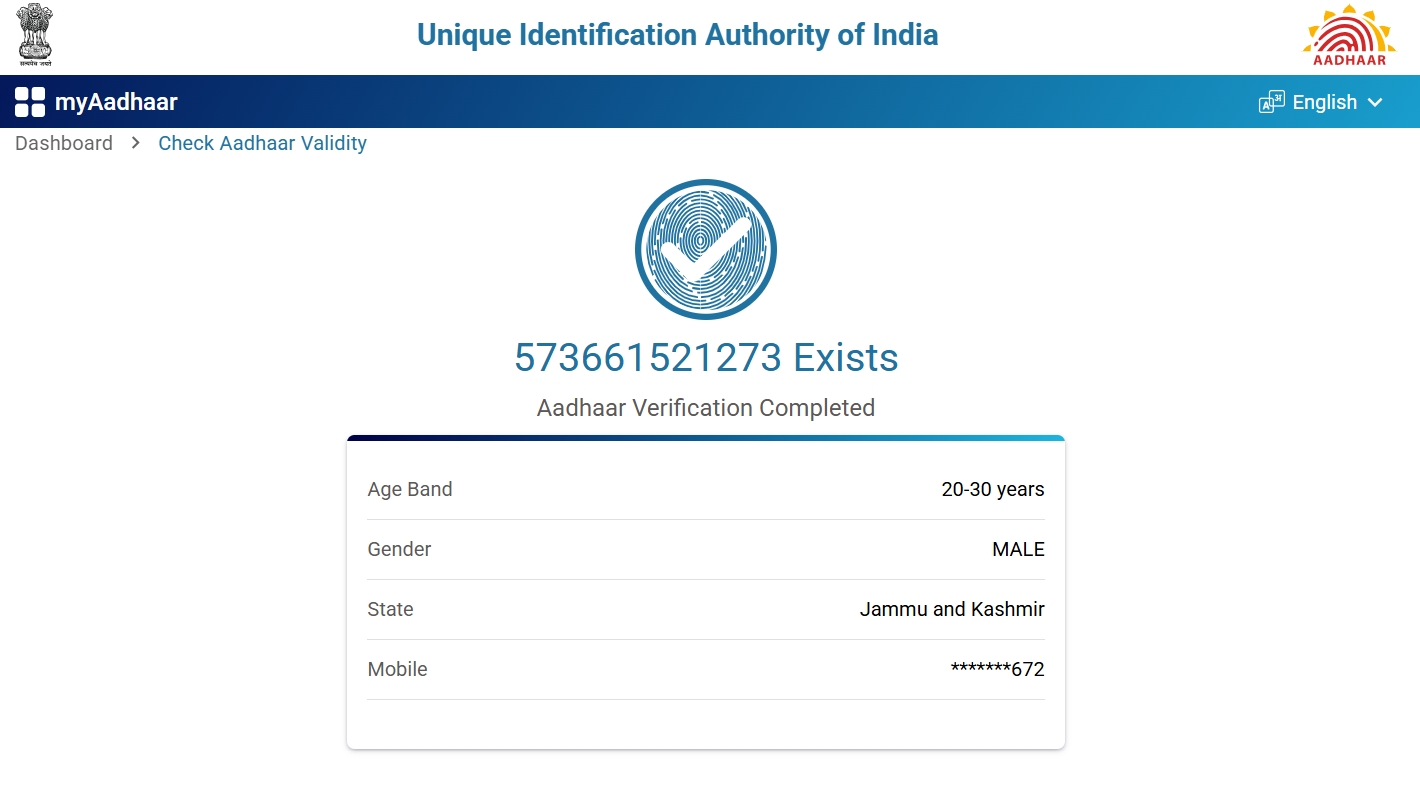
Task: Click the language dropdown chevron arrow
Action: [x=1375, y=102]
